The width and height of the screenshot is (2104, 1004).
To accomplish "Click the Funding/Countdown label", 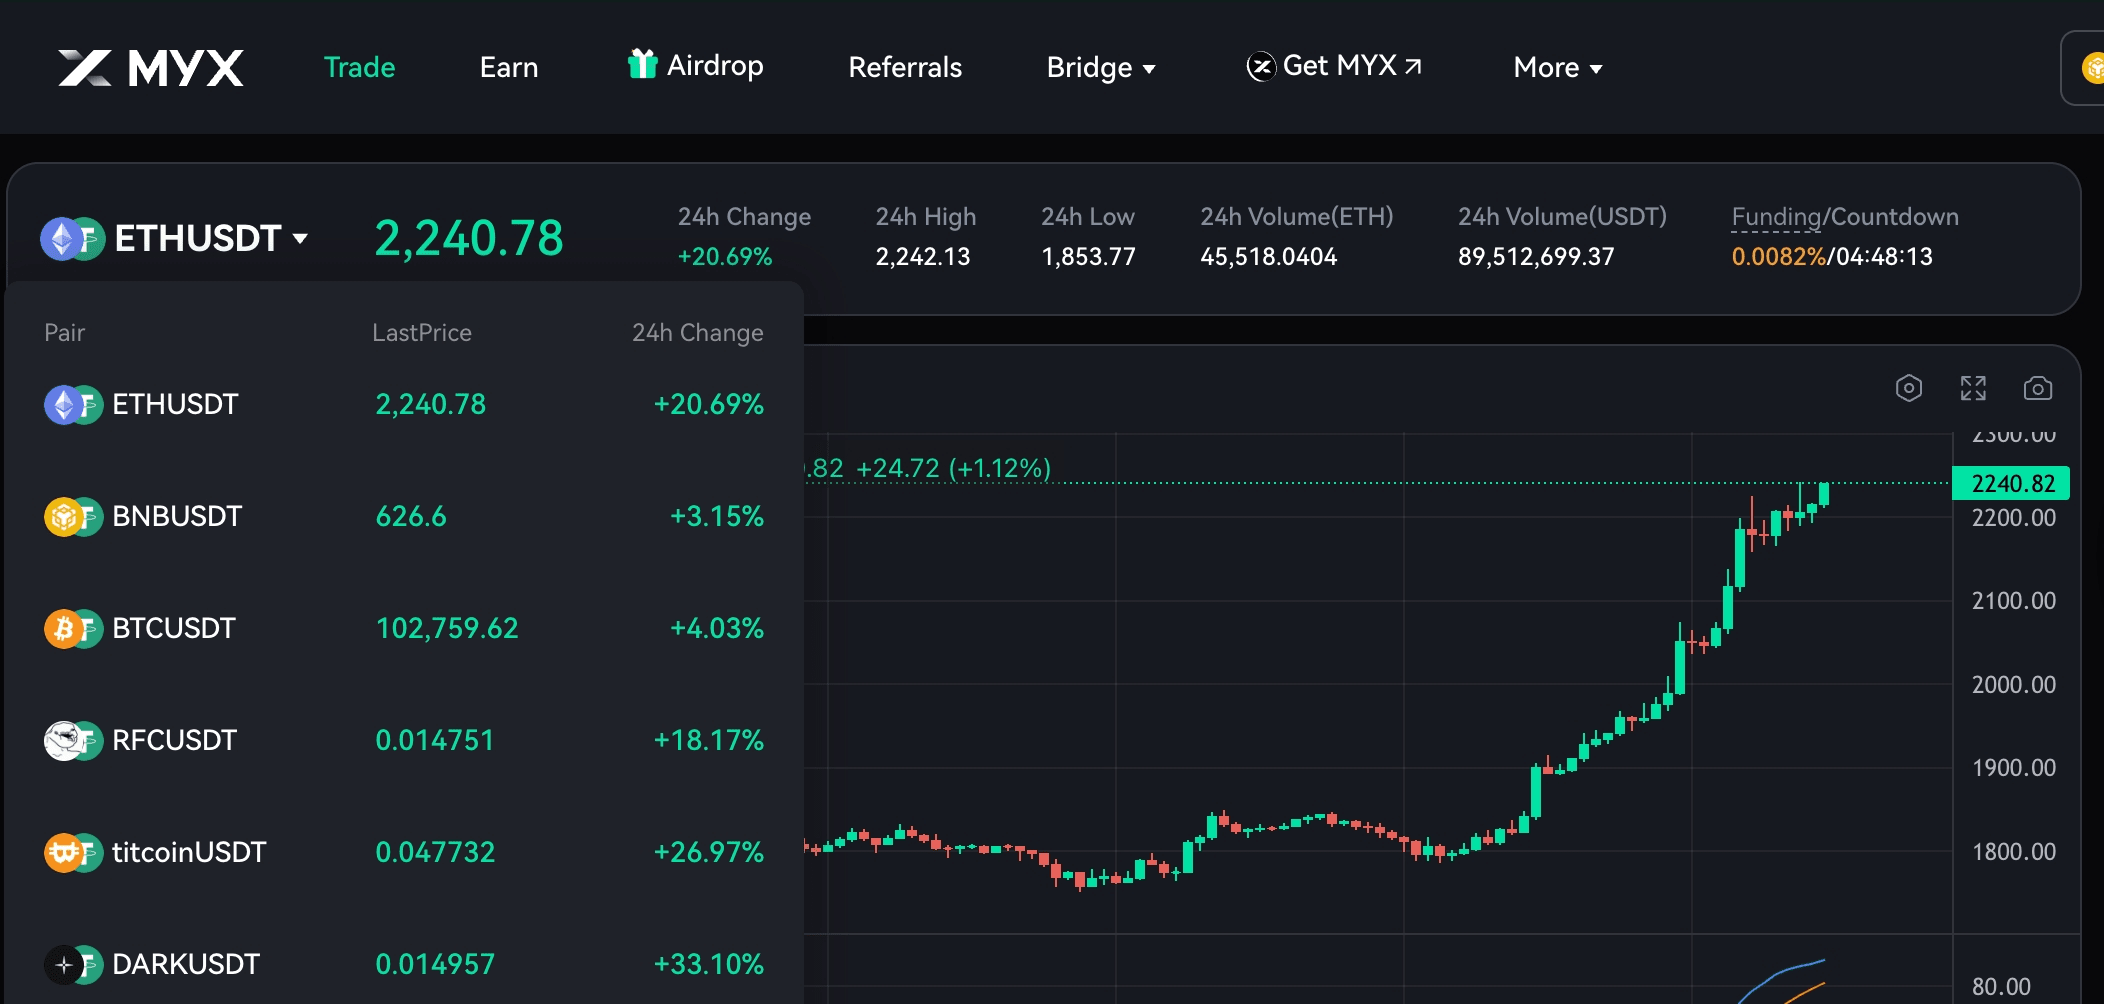I will 1845,216.
